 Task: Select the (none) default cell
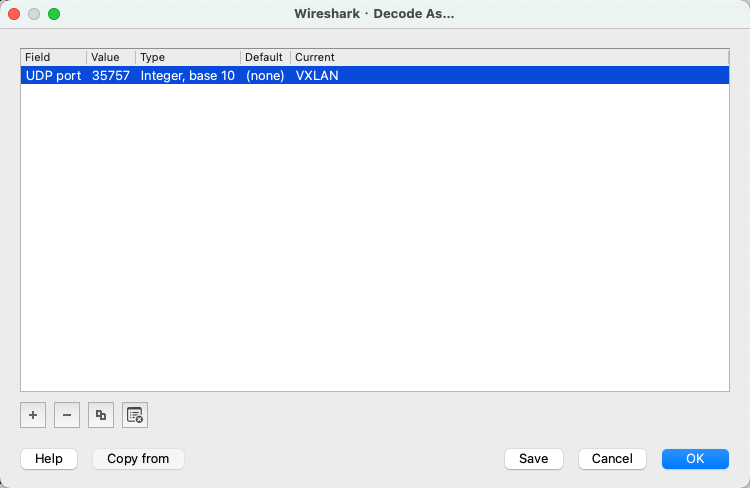[x=265, y=76]
